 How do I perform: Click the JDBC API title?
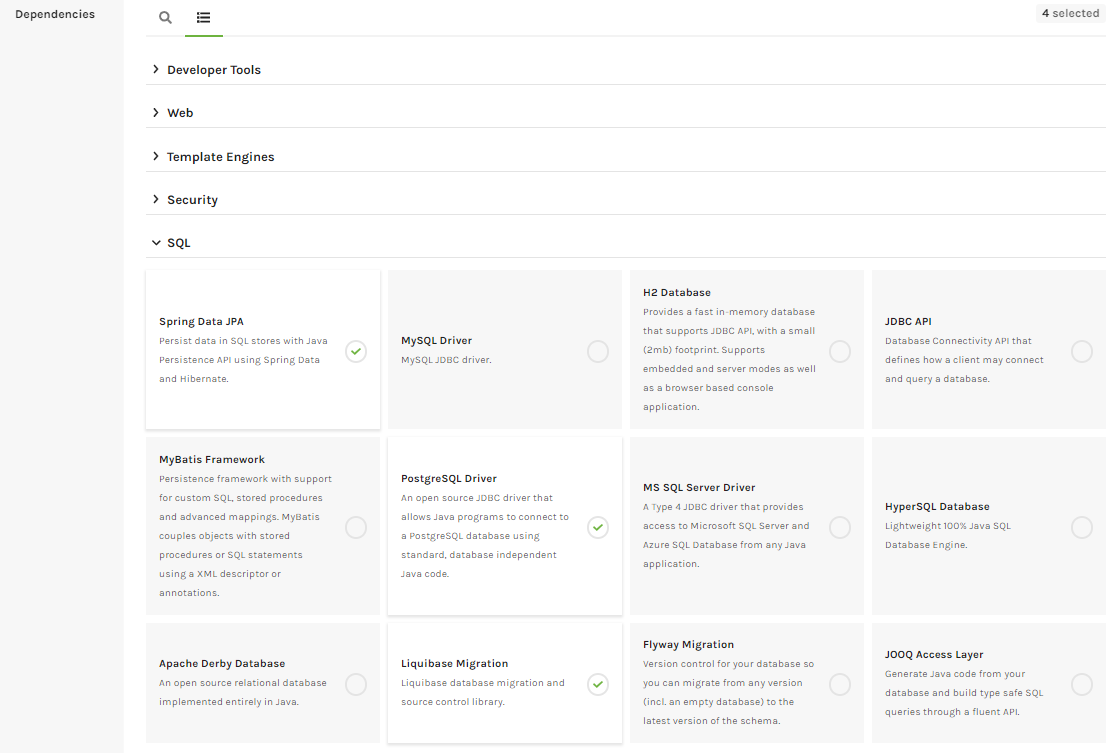pyautogui.click(x=908, y=321)
